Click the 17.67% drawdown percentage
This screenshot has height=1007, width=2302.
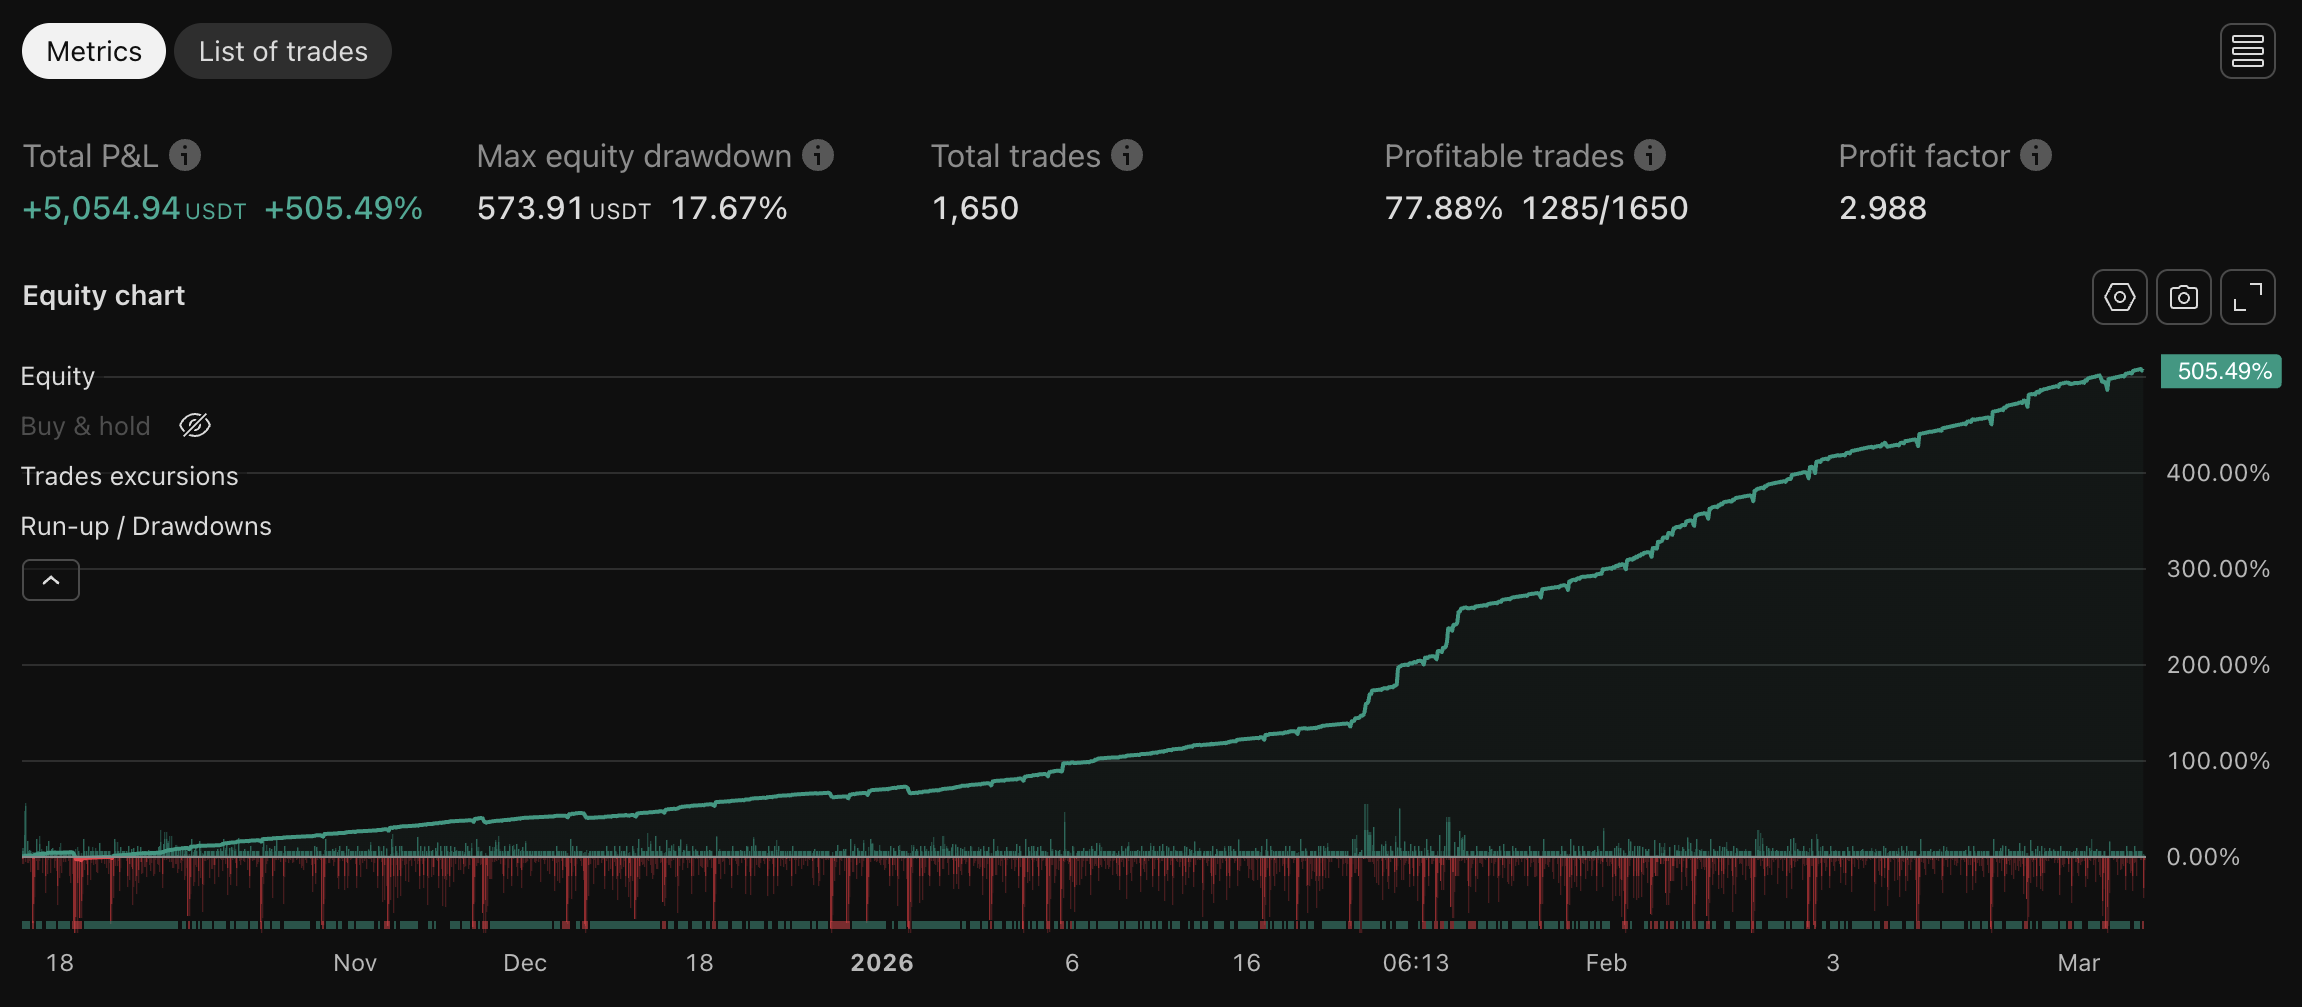[x=729, y=208]
